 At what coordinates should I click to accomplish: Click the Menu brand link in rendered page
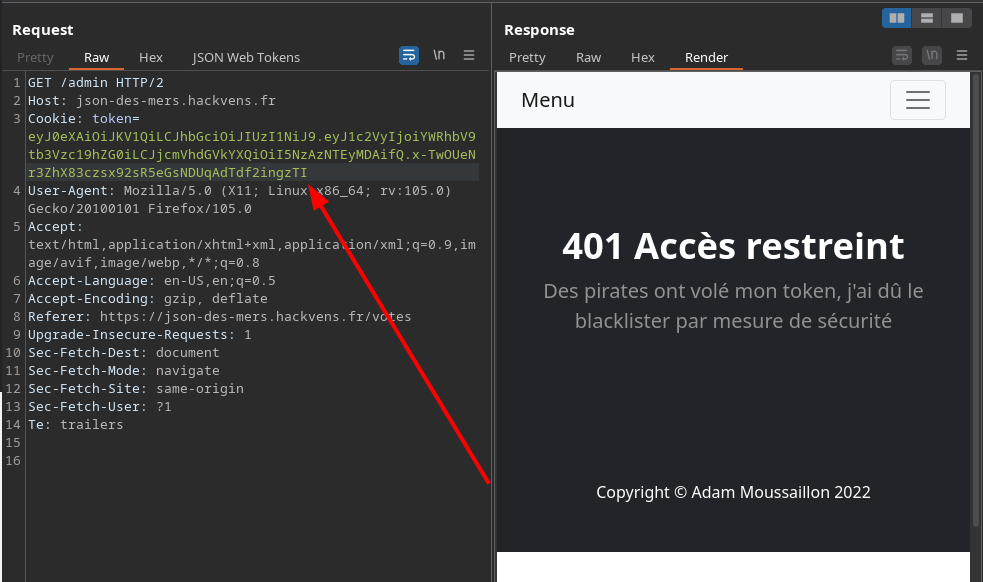pyautogui.click(x=548, y=100)
